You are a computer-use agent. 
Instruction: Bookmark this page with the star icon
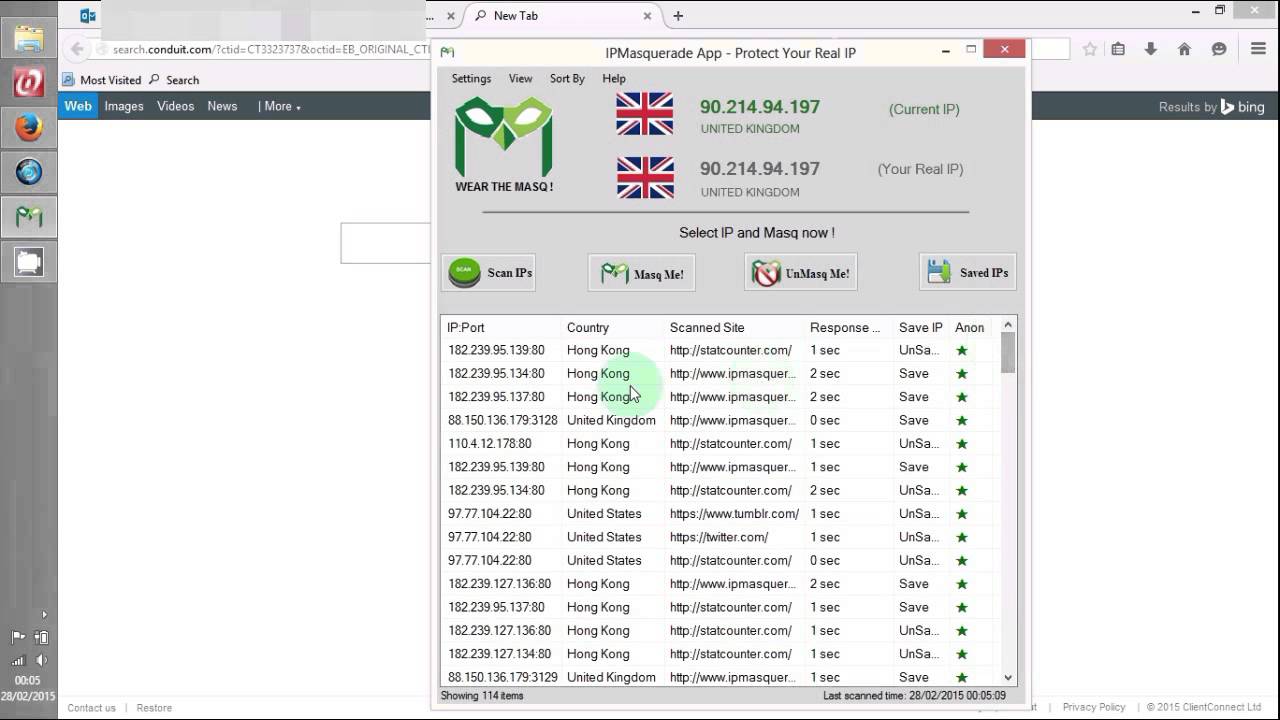click(1090, 49)
